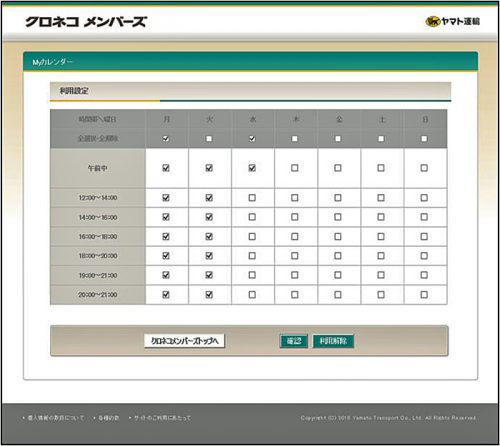This screenshot has height=446, width=500.
Task: Check the select-all checkbox for Tuesday (火)
Action: click(209, 139)
